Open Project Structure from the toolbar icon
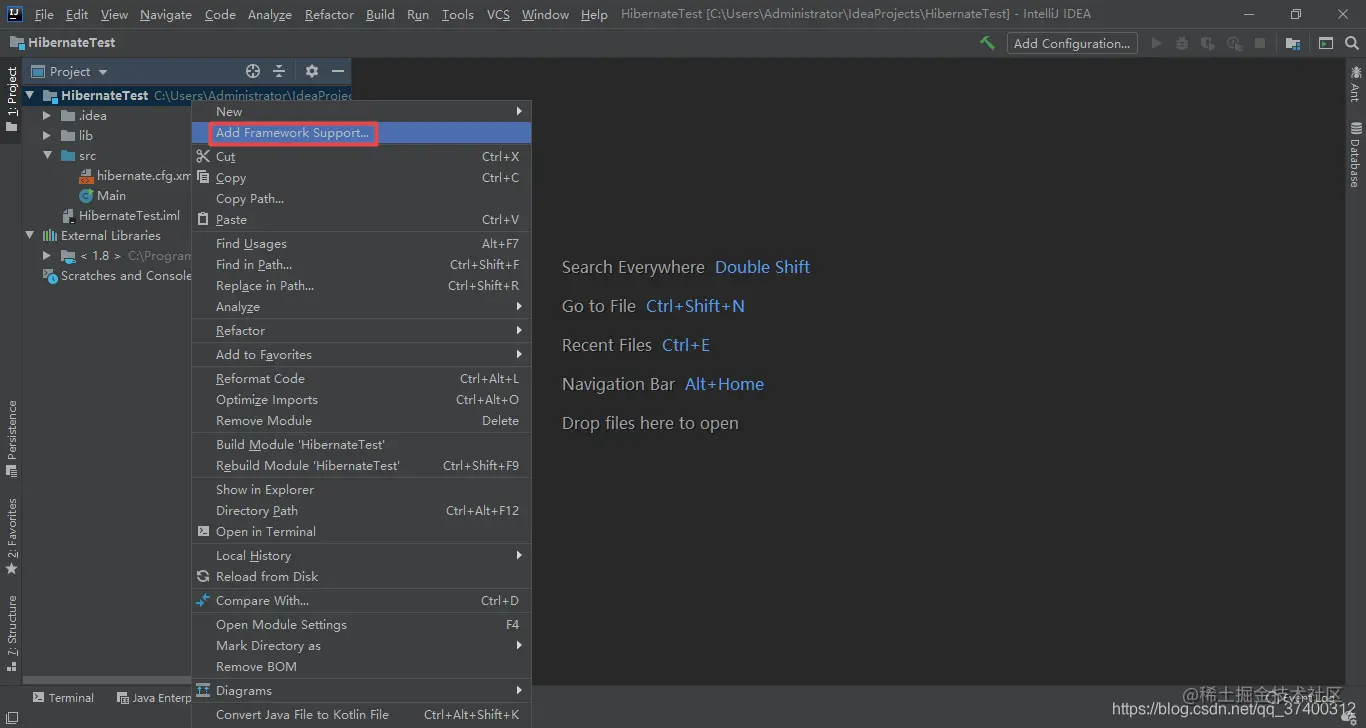Image resolution: width=1366 pixels, height=728 pixels. 1293,43
